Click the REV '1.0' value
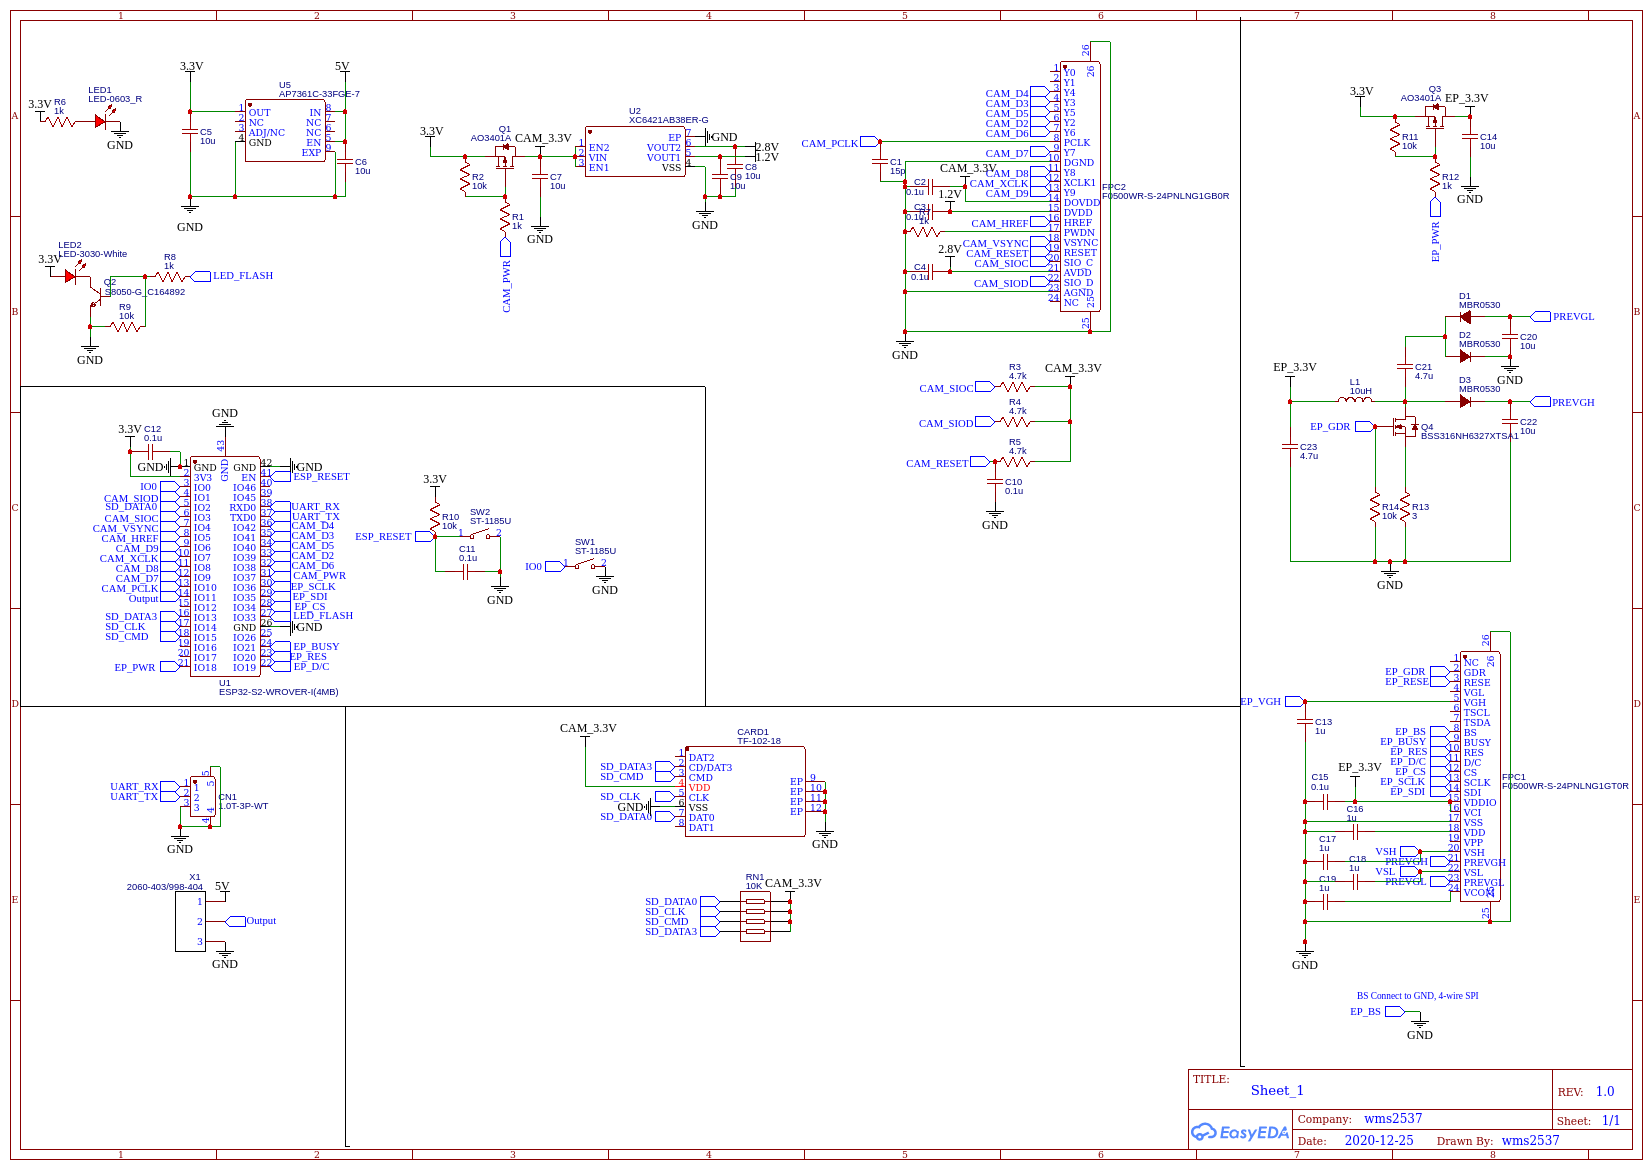The width and height of the screenshot is (1652, 1171). pos(1605,1091)
